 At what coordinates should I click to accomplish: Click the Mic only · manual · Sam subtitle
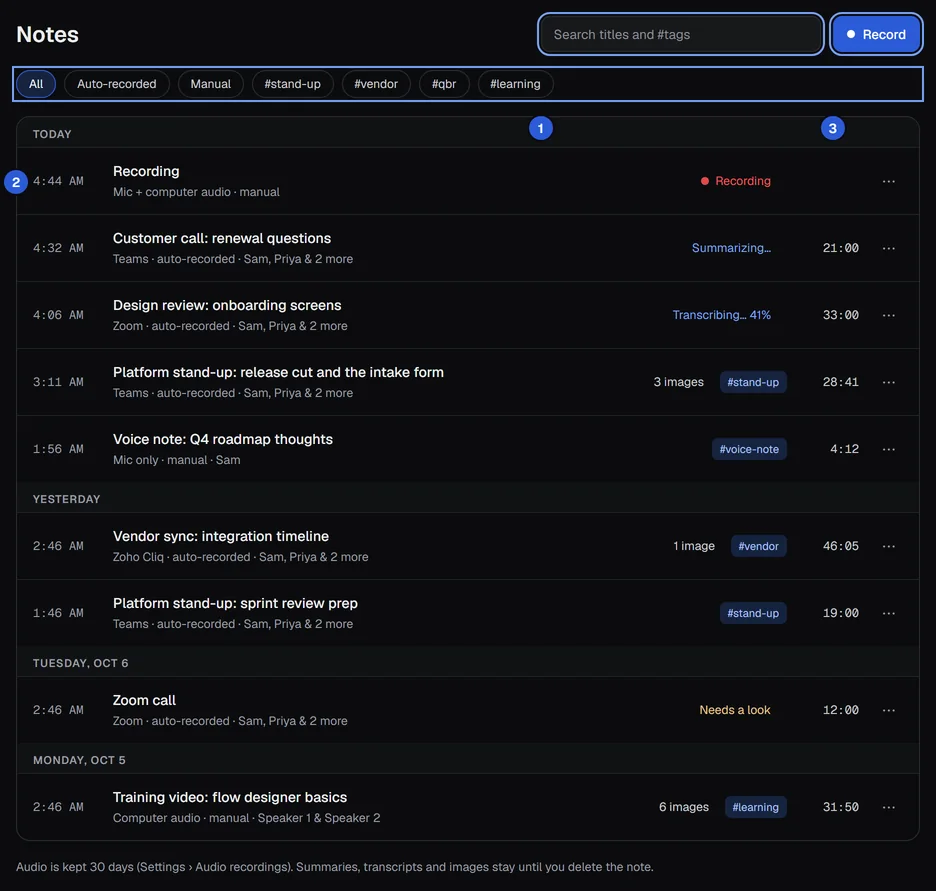click(177, 460)
